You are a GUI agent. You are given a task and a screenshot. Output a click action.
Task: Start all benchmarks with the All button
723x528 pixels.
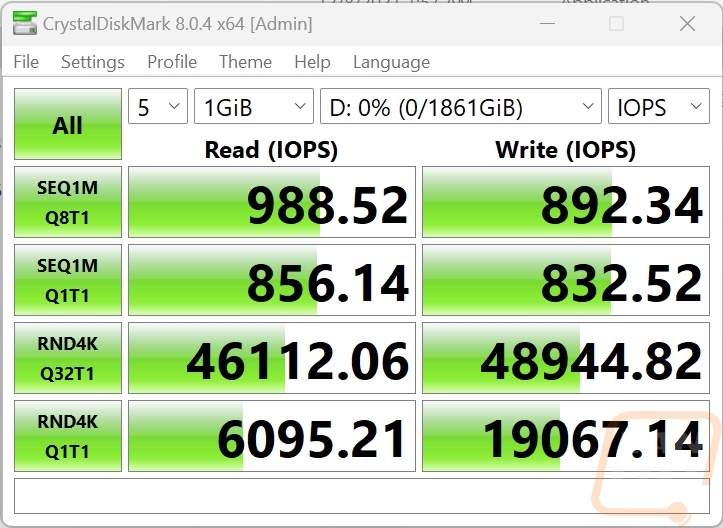pyautogui.click(x=68, y=124)
